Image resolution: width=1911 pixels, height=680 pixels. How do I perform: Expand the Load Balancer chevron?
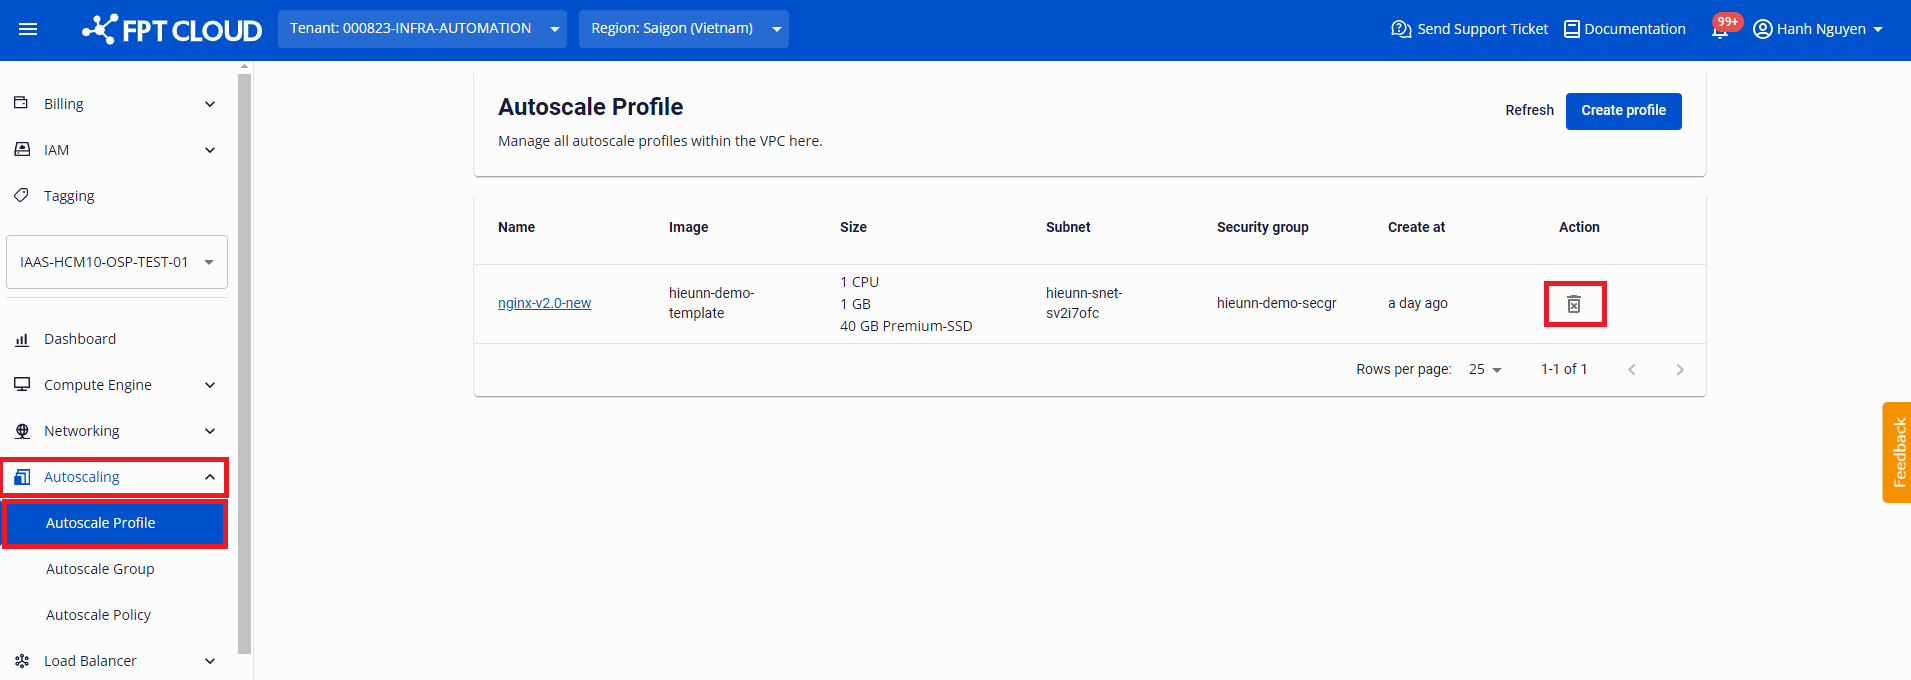(x=210, y=661)
